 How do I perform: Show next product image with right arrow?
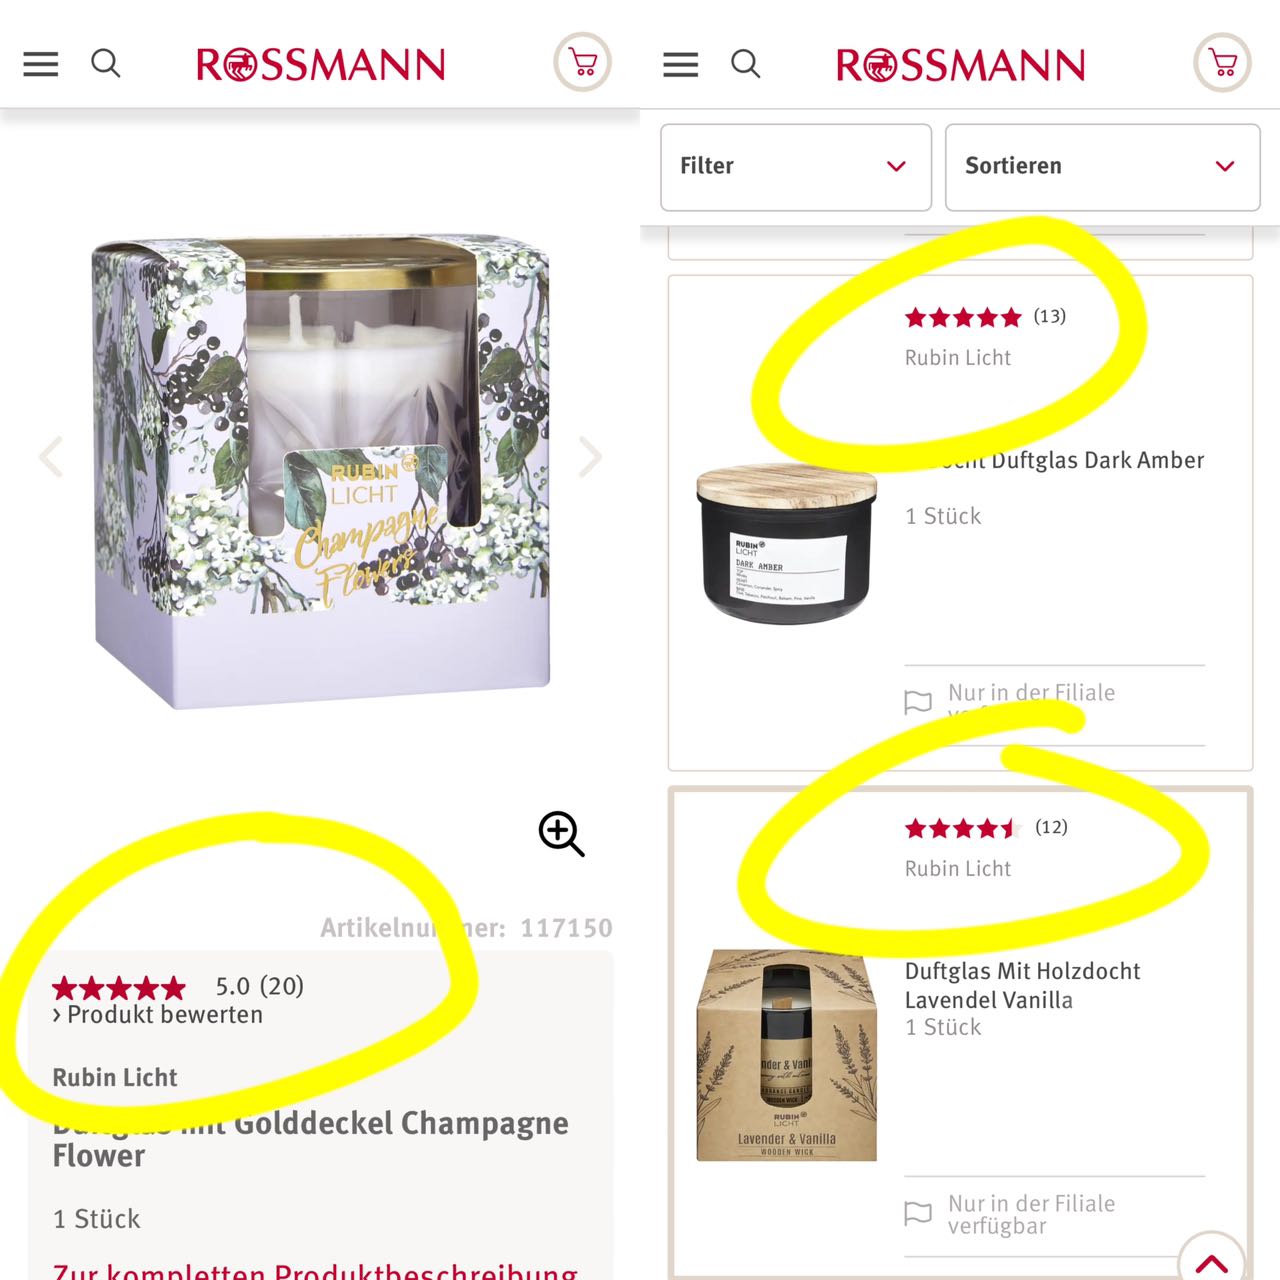coord(591,457)
